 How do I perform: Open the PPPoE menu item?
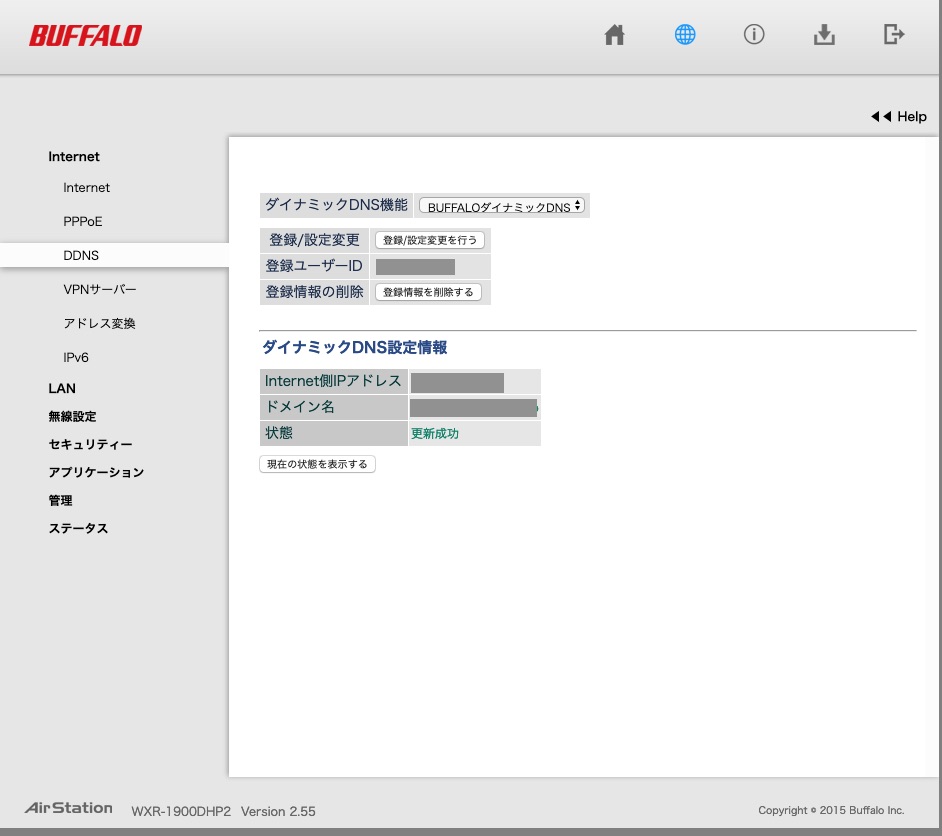(83, 222)
